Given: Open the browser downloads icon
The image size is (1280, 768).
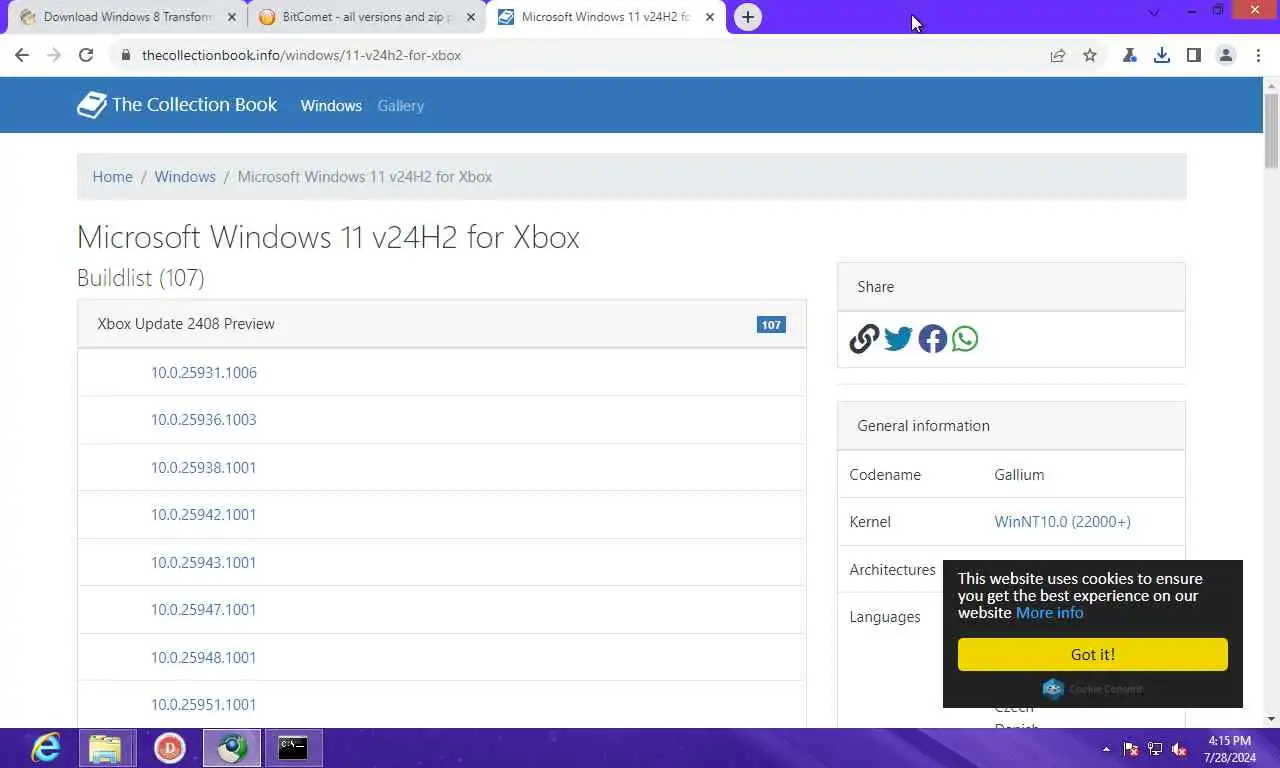Looking at the screenshot, I should pos(1162,56).
